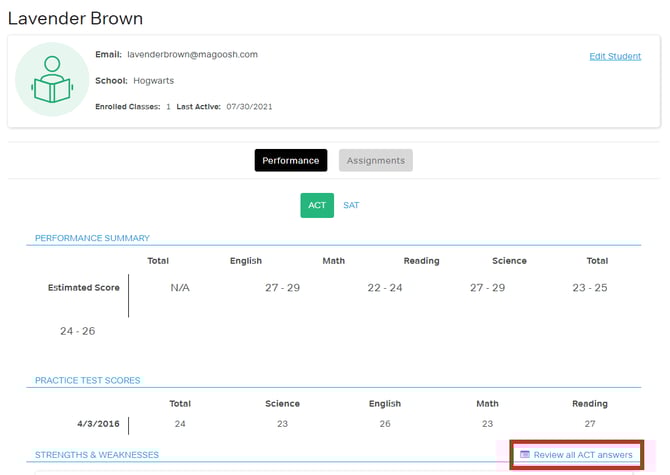Switch to the Assignments tab
This screenshot has width=670, height=475.
pos(375,160)
